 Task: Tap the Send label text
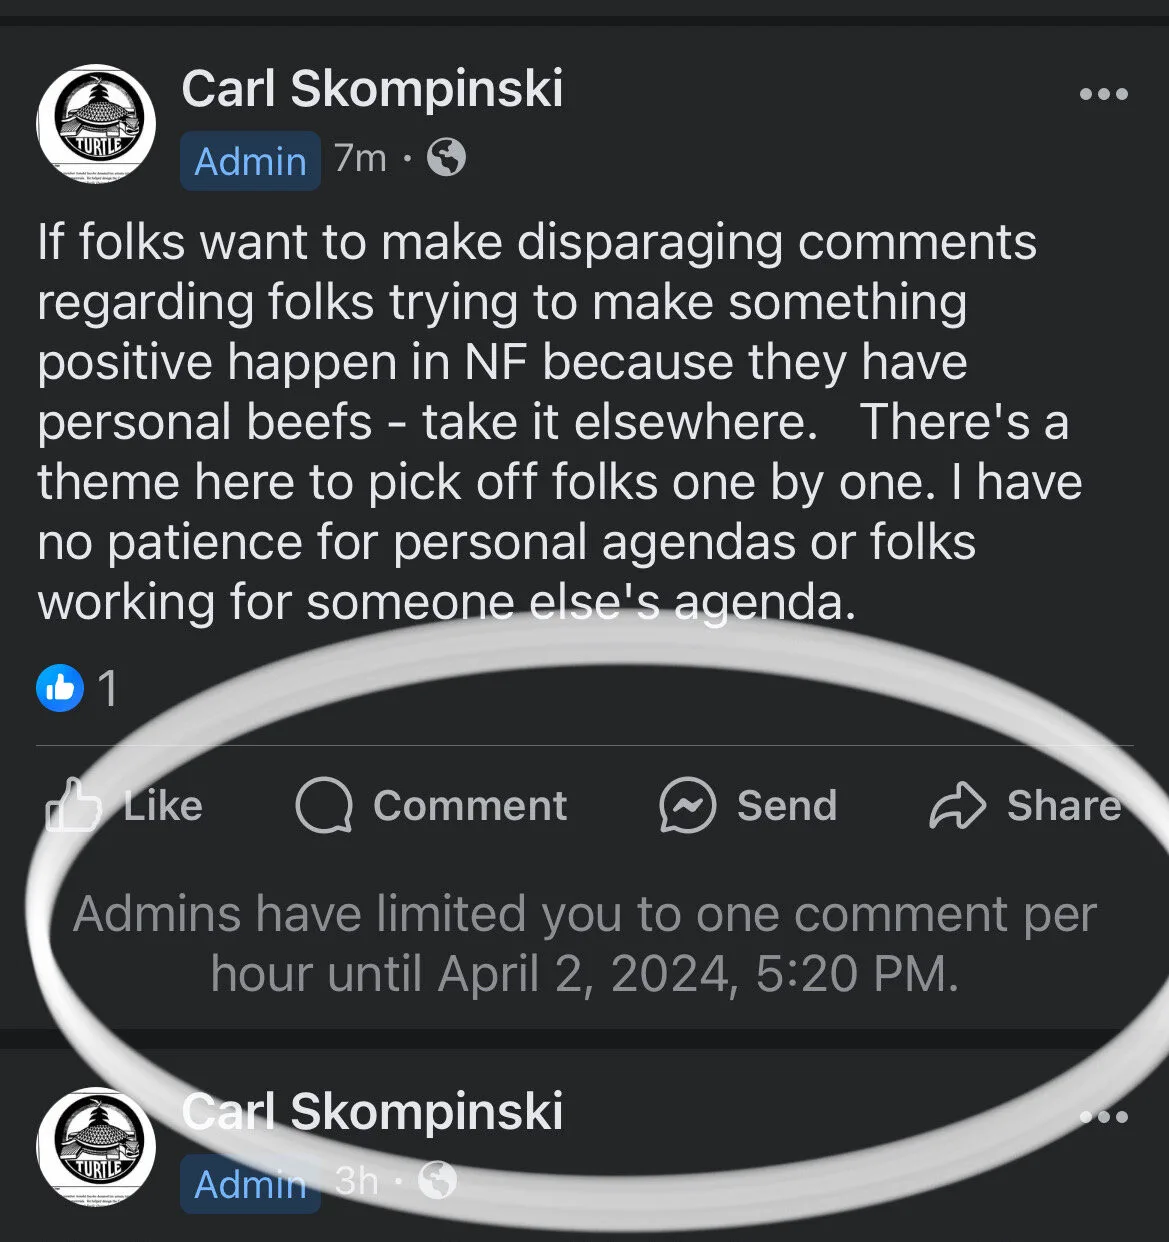[x=787, y=806]
